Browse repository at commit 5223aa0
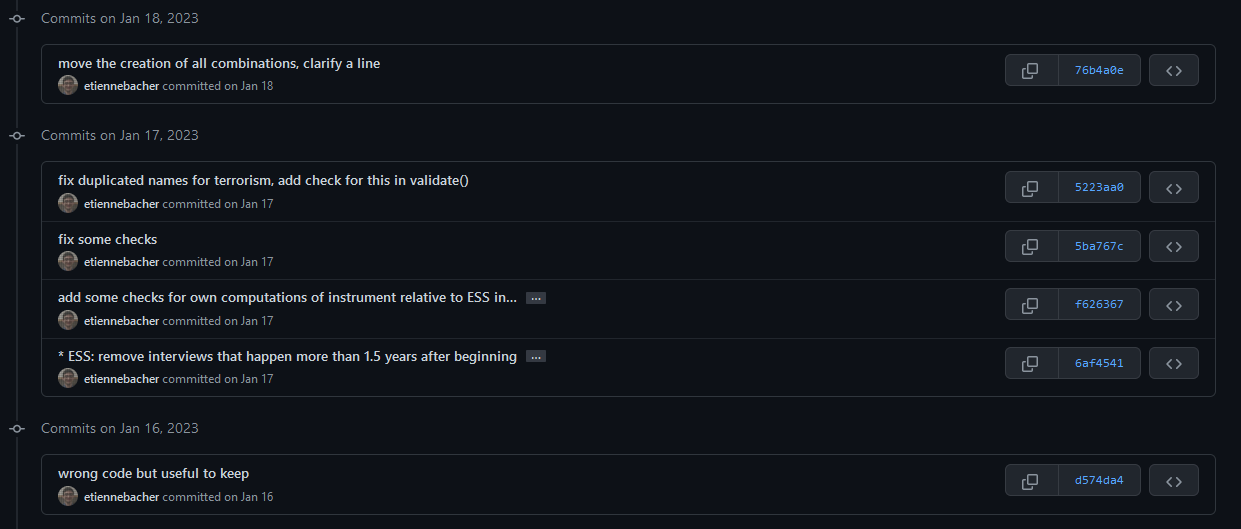This screenshot has width=1241, height=529. [1173, 187]
